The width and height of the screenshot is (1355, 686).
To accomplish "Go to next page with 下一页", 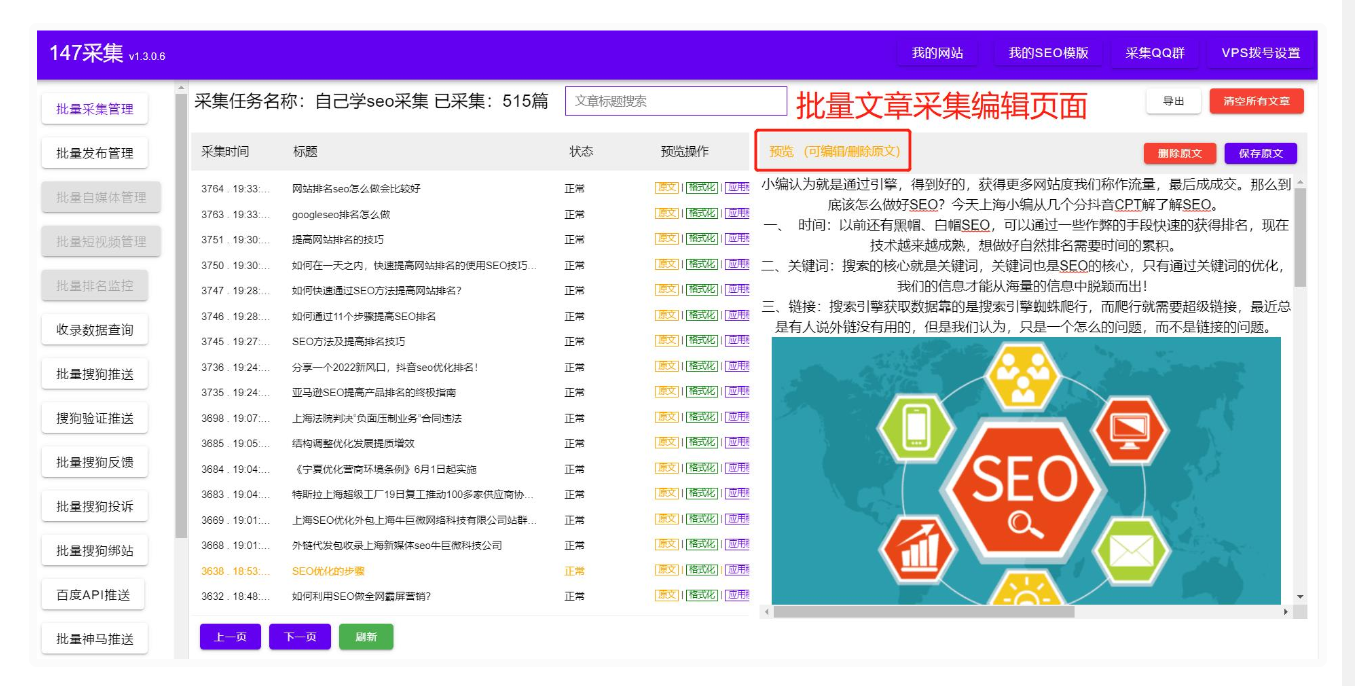I will tap(300, 637).
